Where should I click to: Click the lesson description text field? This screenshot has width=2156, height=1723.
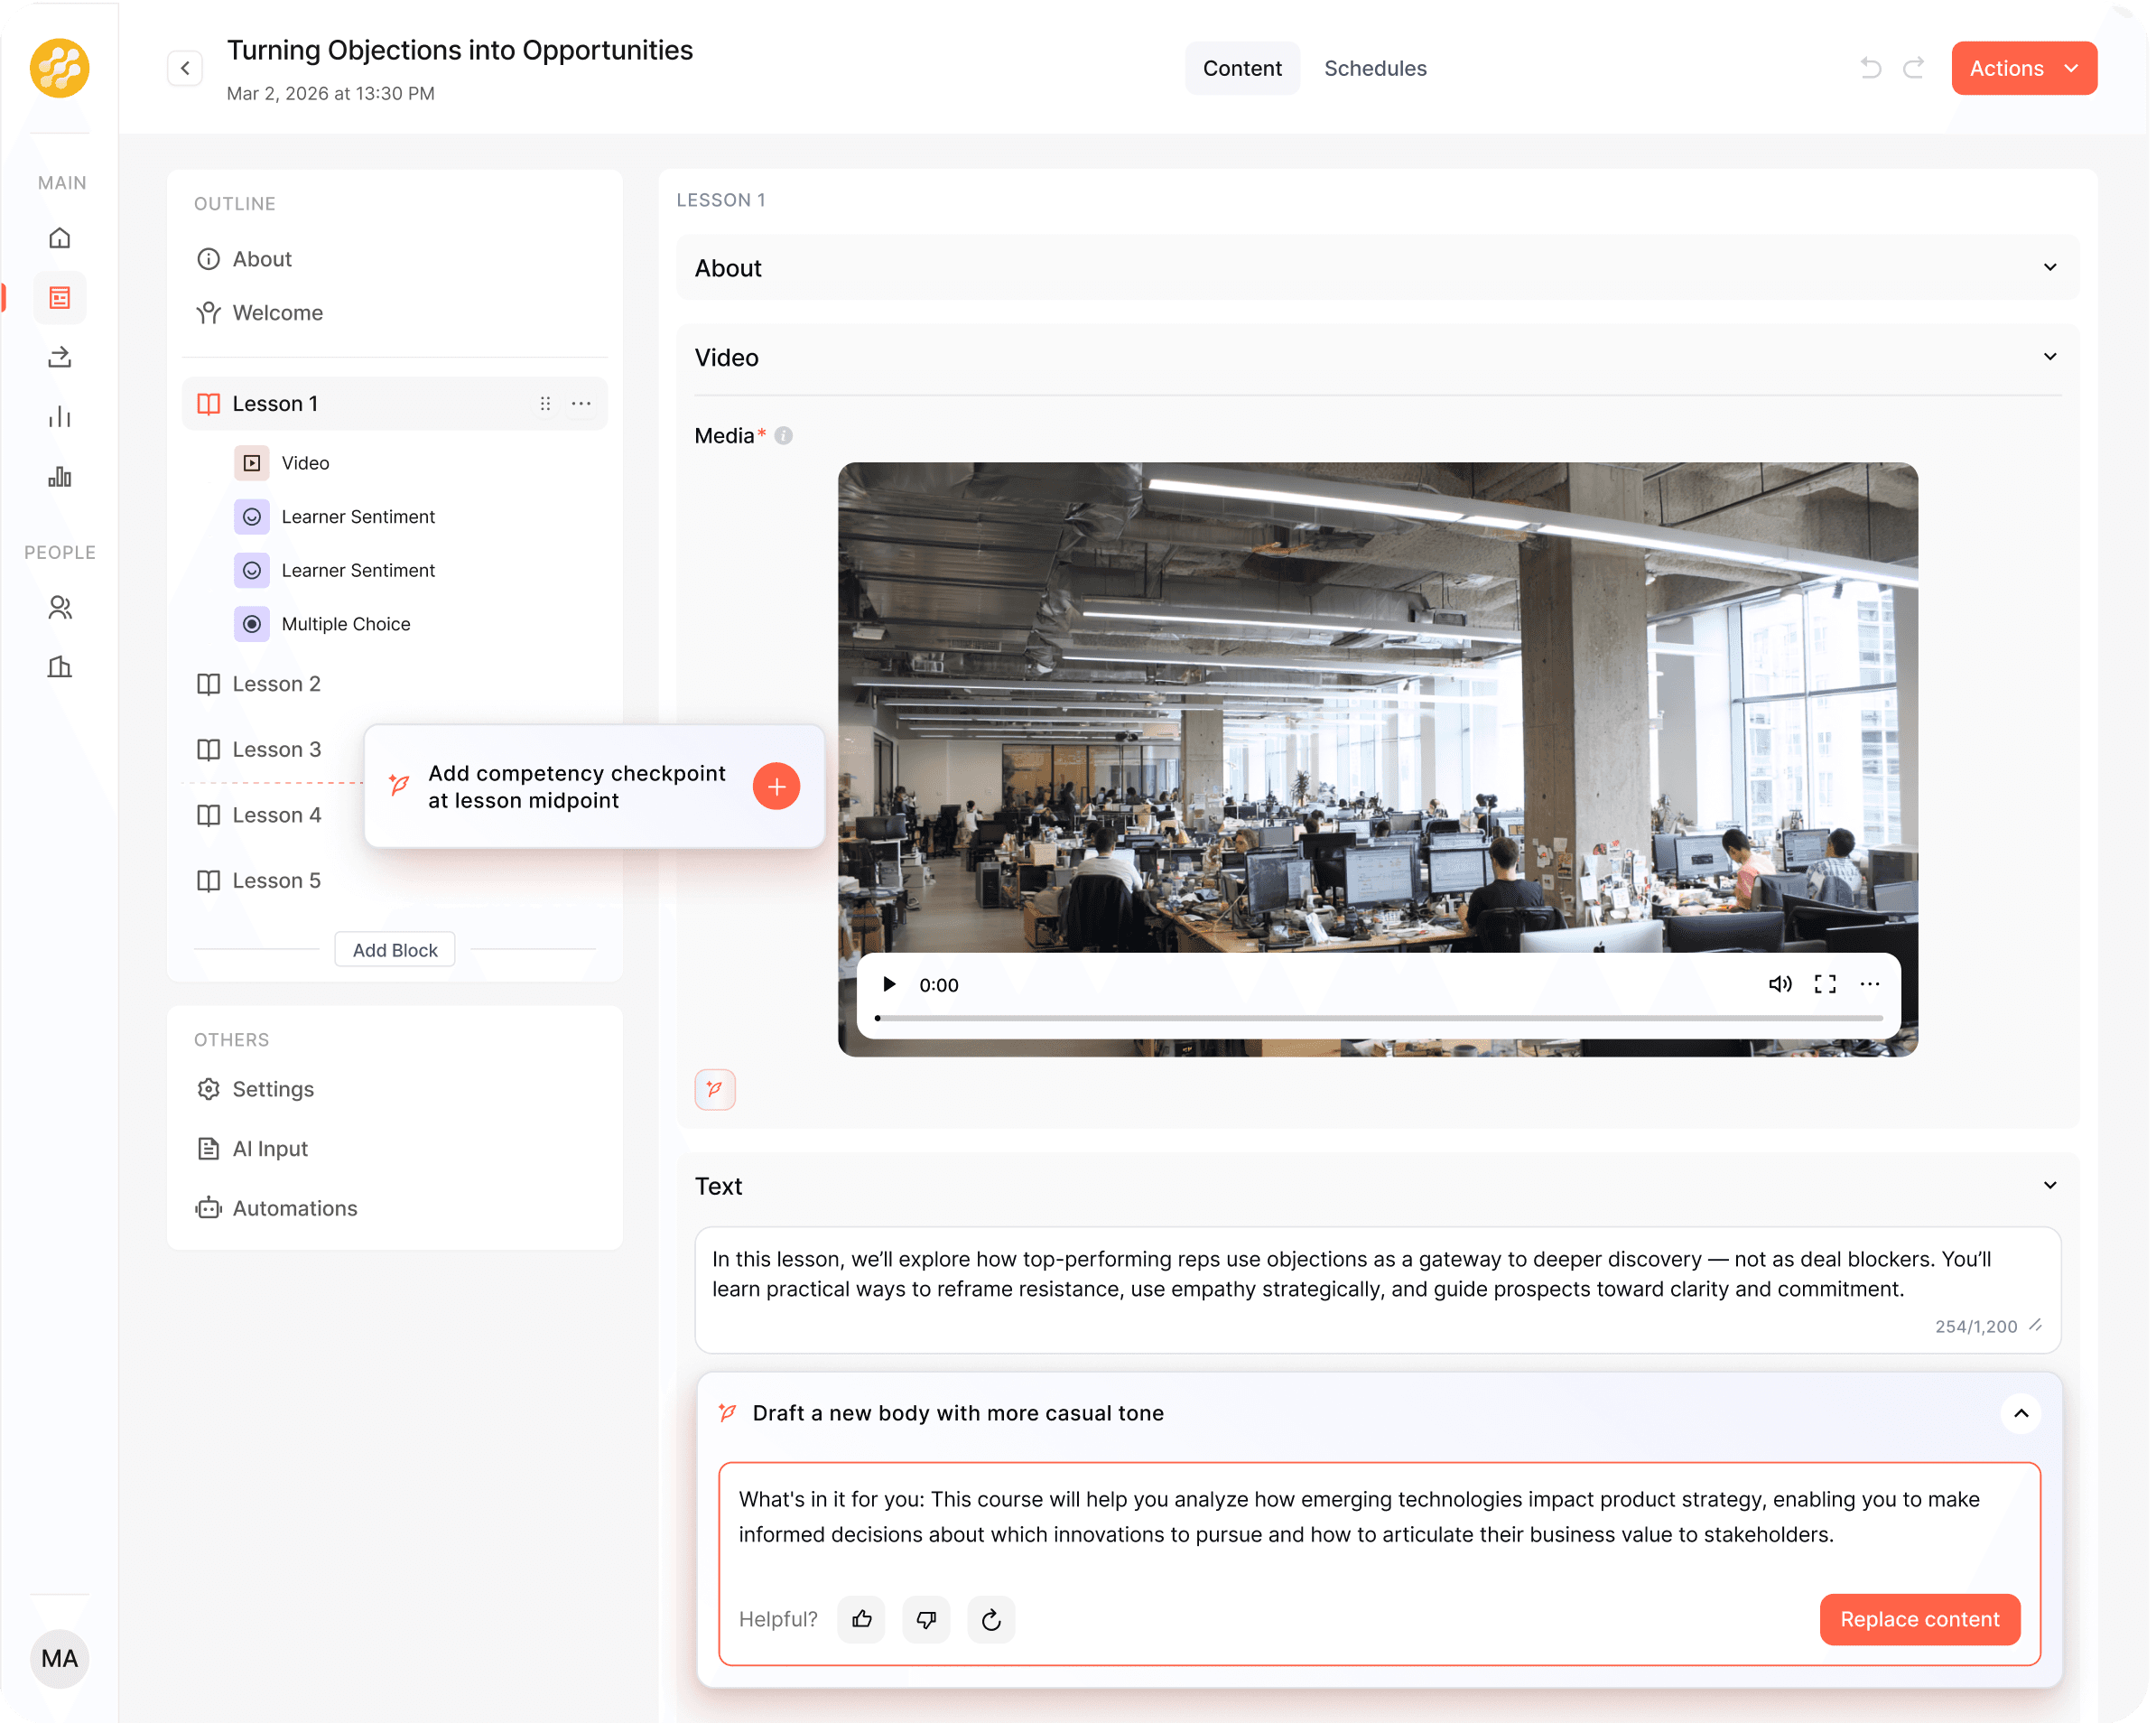point(1377,1275)
